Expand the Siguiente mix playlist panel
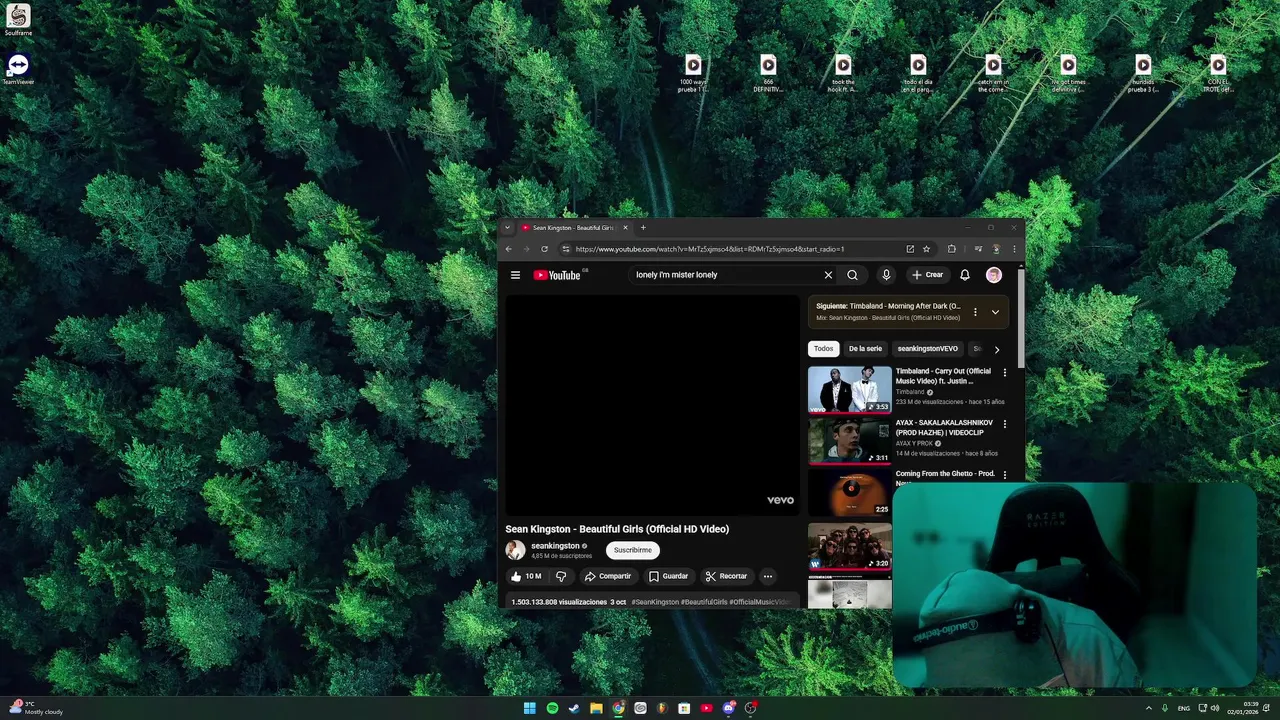The height and width of the screenshot is (720, 1280). tap(995, 312)
